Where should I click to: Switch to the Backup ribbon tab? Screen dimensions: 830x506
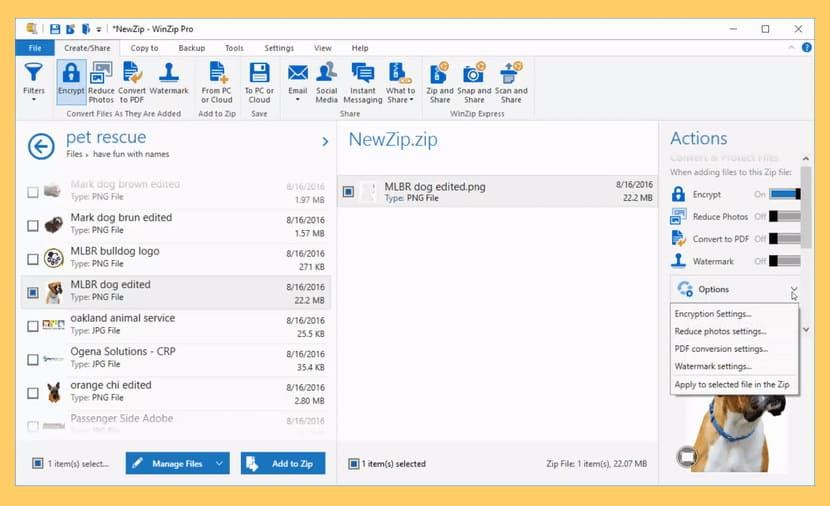tap(192, 48)
